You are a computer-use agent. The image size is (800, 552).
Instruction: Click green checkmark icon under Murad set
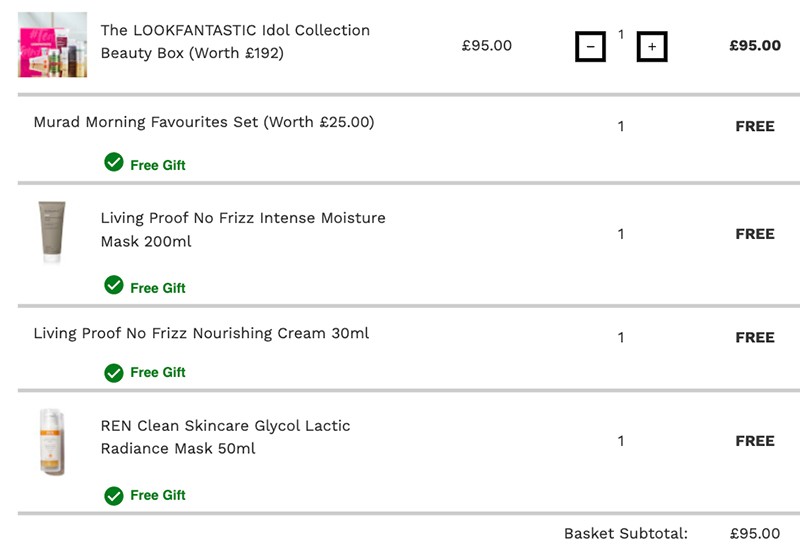point(114,162)
